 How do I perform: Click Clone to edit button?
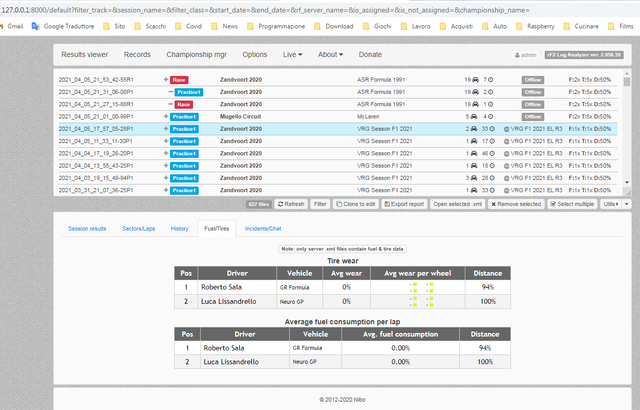click(x=355, y=204)
